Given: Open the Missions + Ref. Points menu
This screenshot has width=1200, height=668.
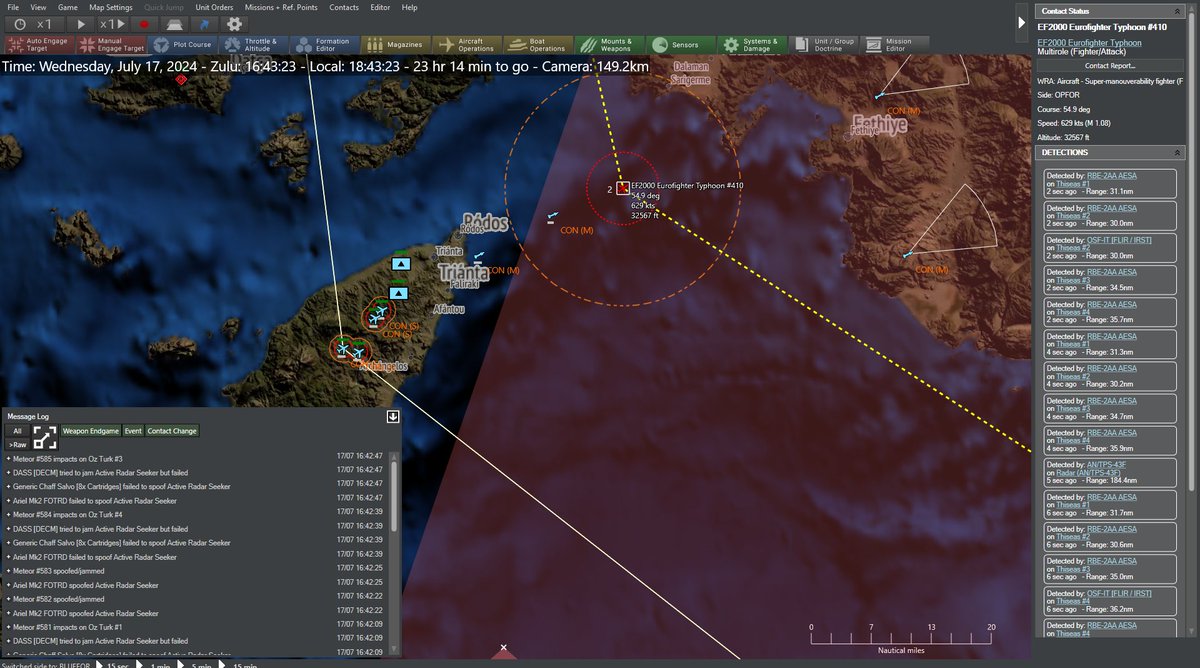Looking at the screenshot, I should (281, 7).
